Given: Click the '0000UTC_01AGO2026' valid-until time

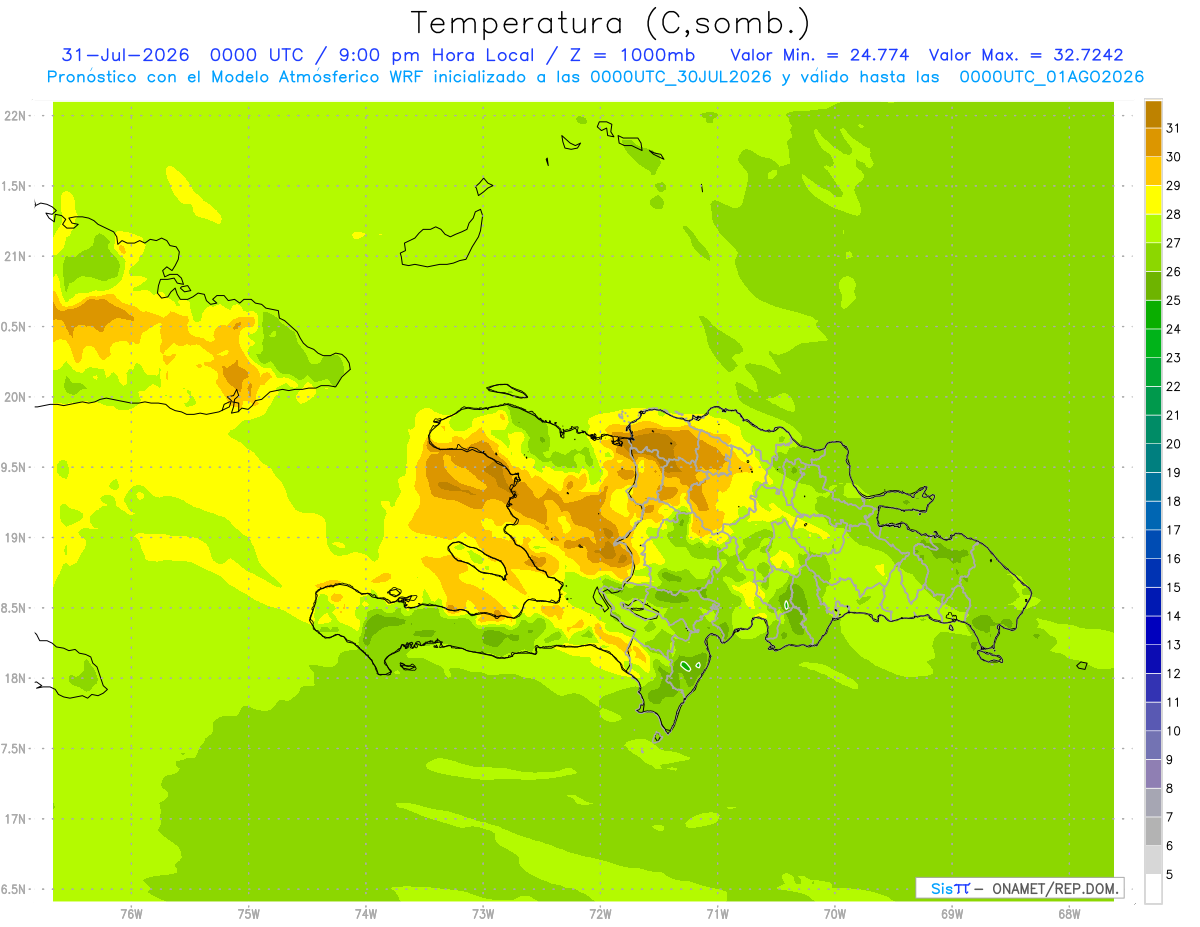Looking at the screenshot, I should pyautogui.click(x=1052, y=77).
